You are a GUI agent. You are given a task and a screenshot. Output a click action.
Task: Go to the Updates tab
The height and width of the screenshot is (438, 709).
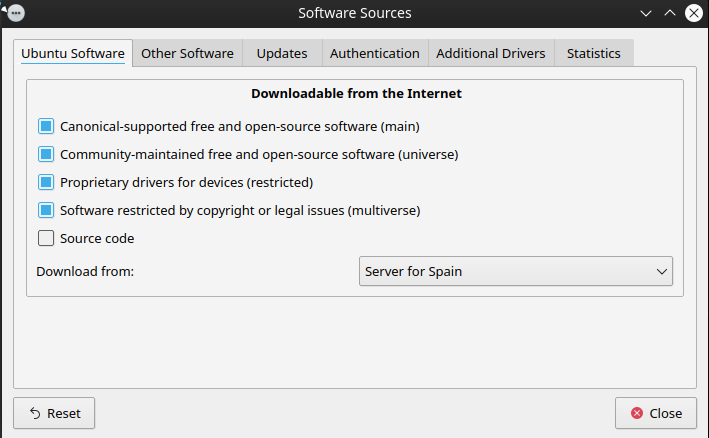point(281,54)
